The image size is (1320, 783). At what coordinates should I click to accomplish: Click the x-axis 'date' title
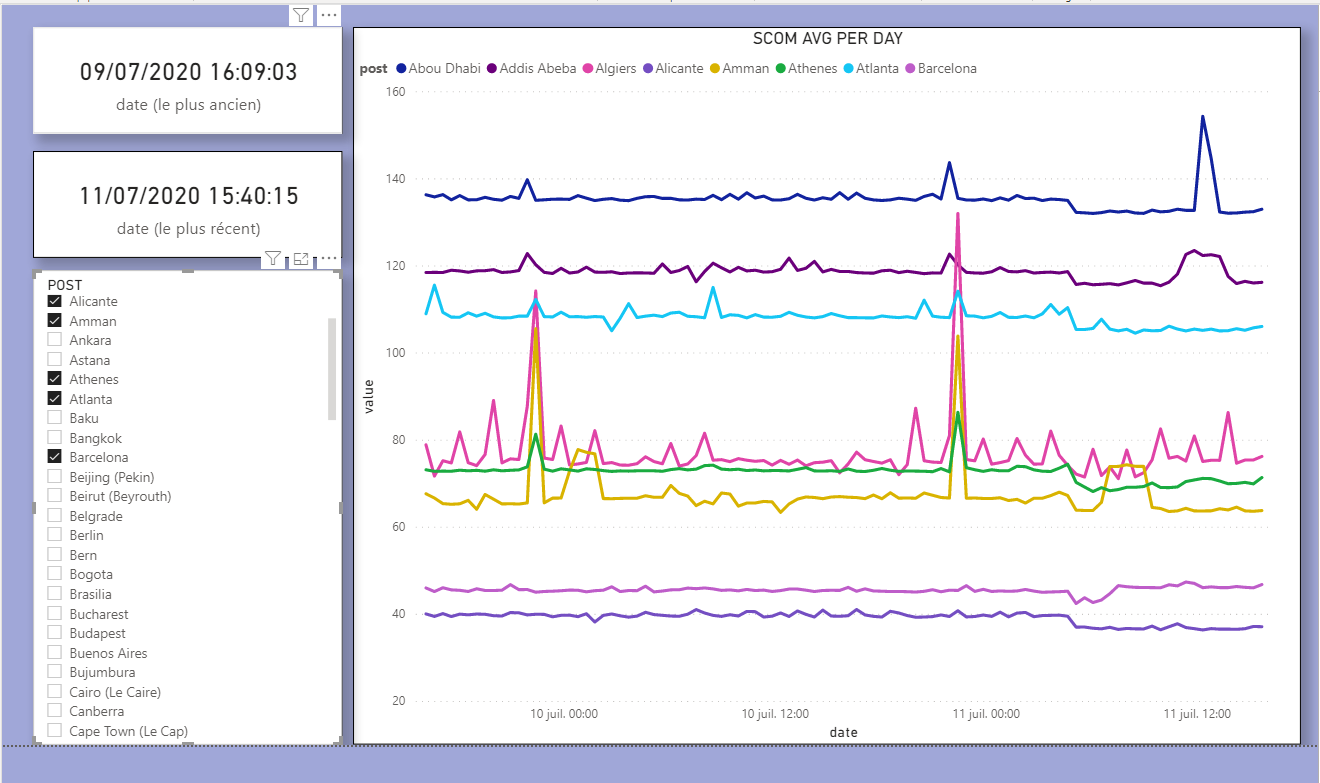click(843, 732)
